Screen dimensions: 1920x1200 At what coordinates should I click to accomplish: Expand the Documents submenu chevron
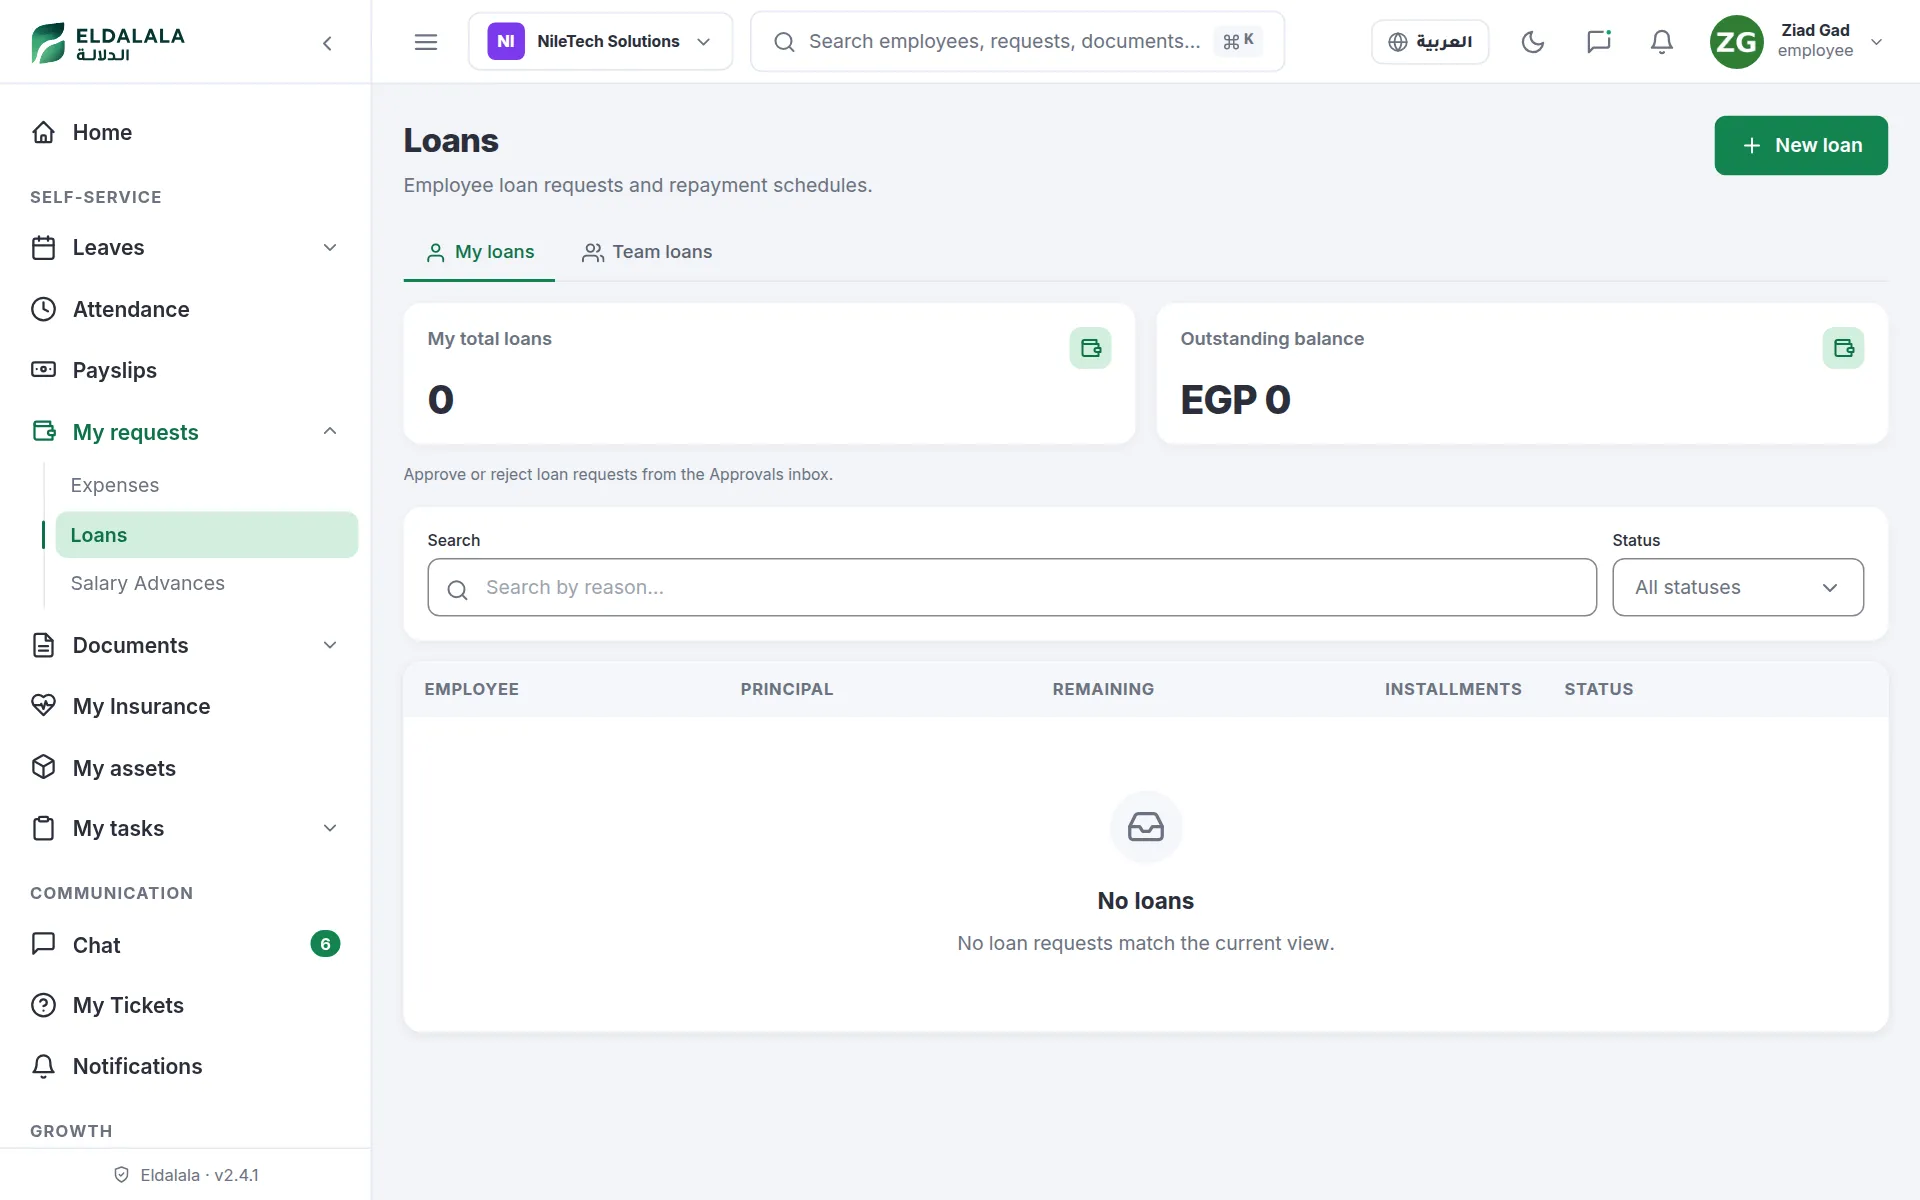[330, 645]
